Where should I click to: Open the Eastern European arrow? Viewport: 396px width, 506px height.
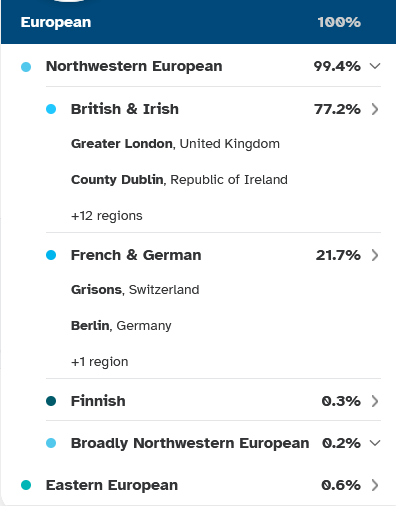[x=375, y=485]
